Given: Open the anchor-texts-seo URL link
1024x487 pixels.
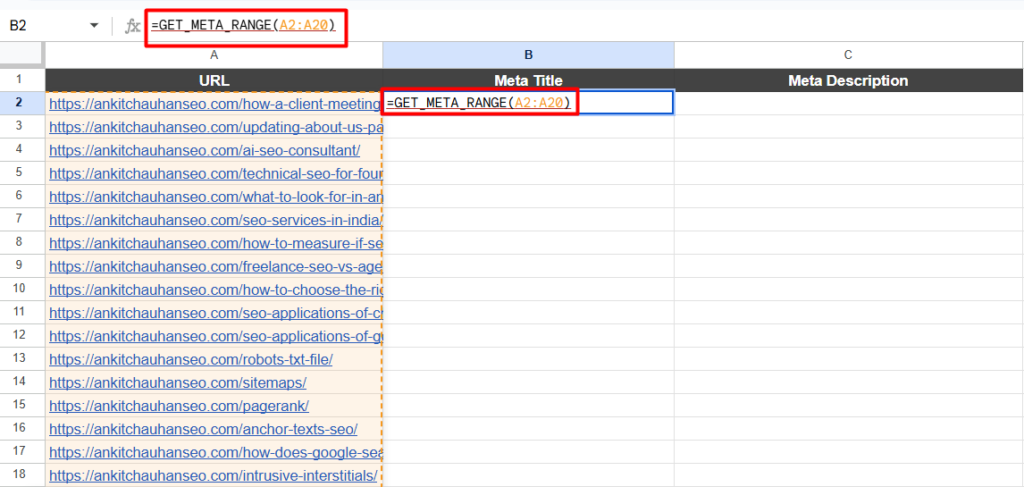Looking at the screenshot, I should tap(203, 430).
